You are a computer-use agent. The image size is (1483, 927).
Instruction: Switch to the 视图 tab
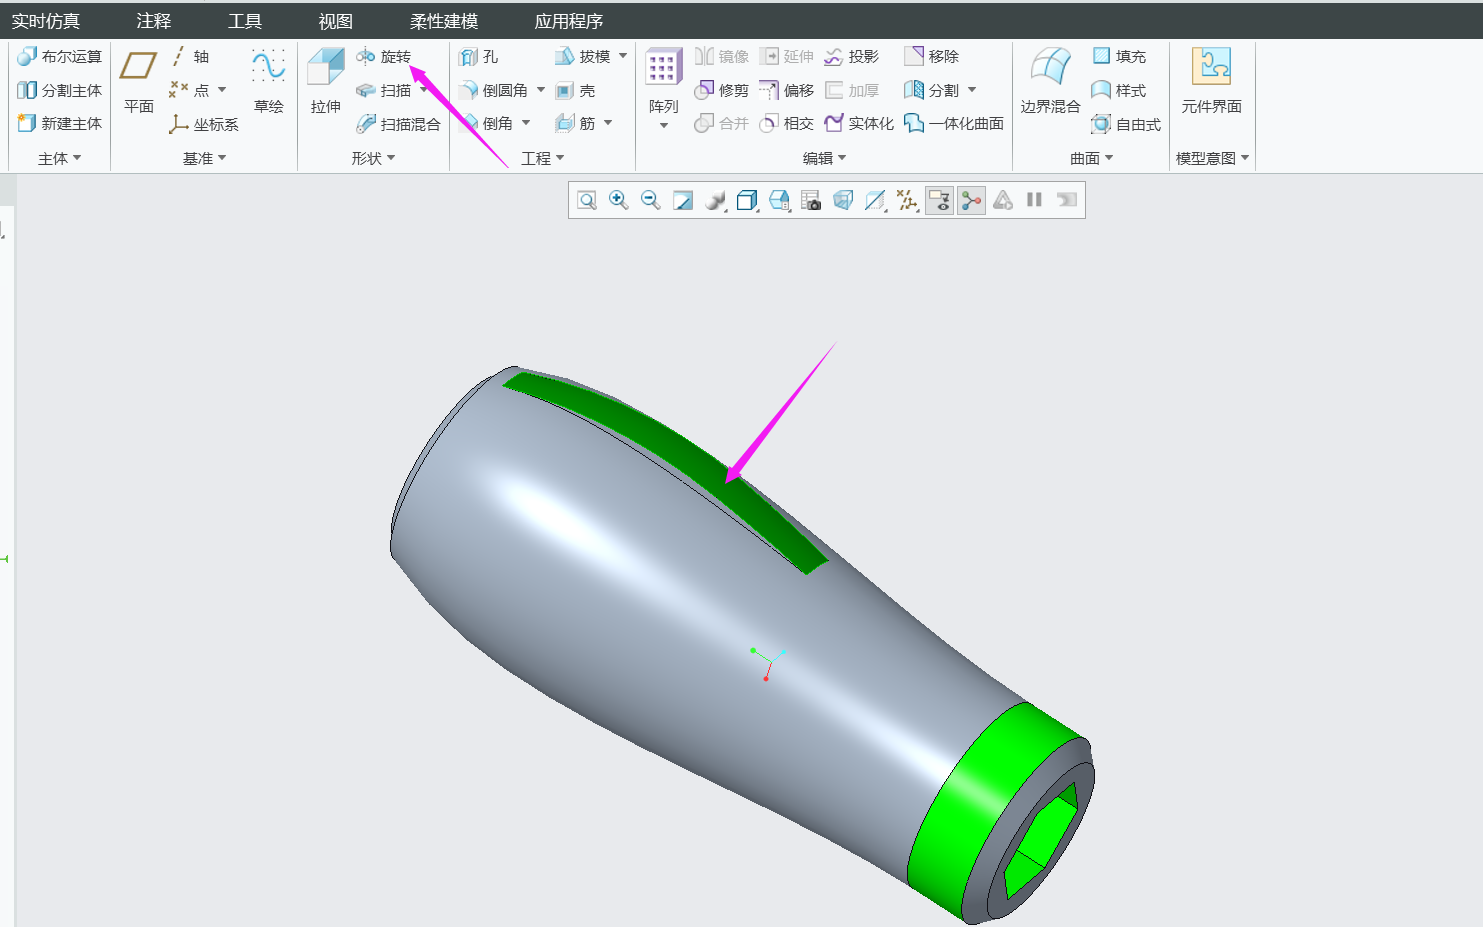pos(336,21)
